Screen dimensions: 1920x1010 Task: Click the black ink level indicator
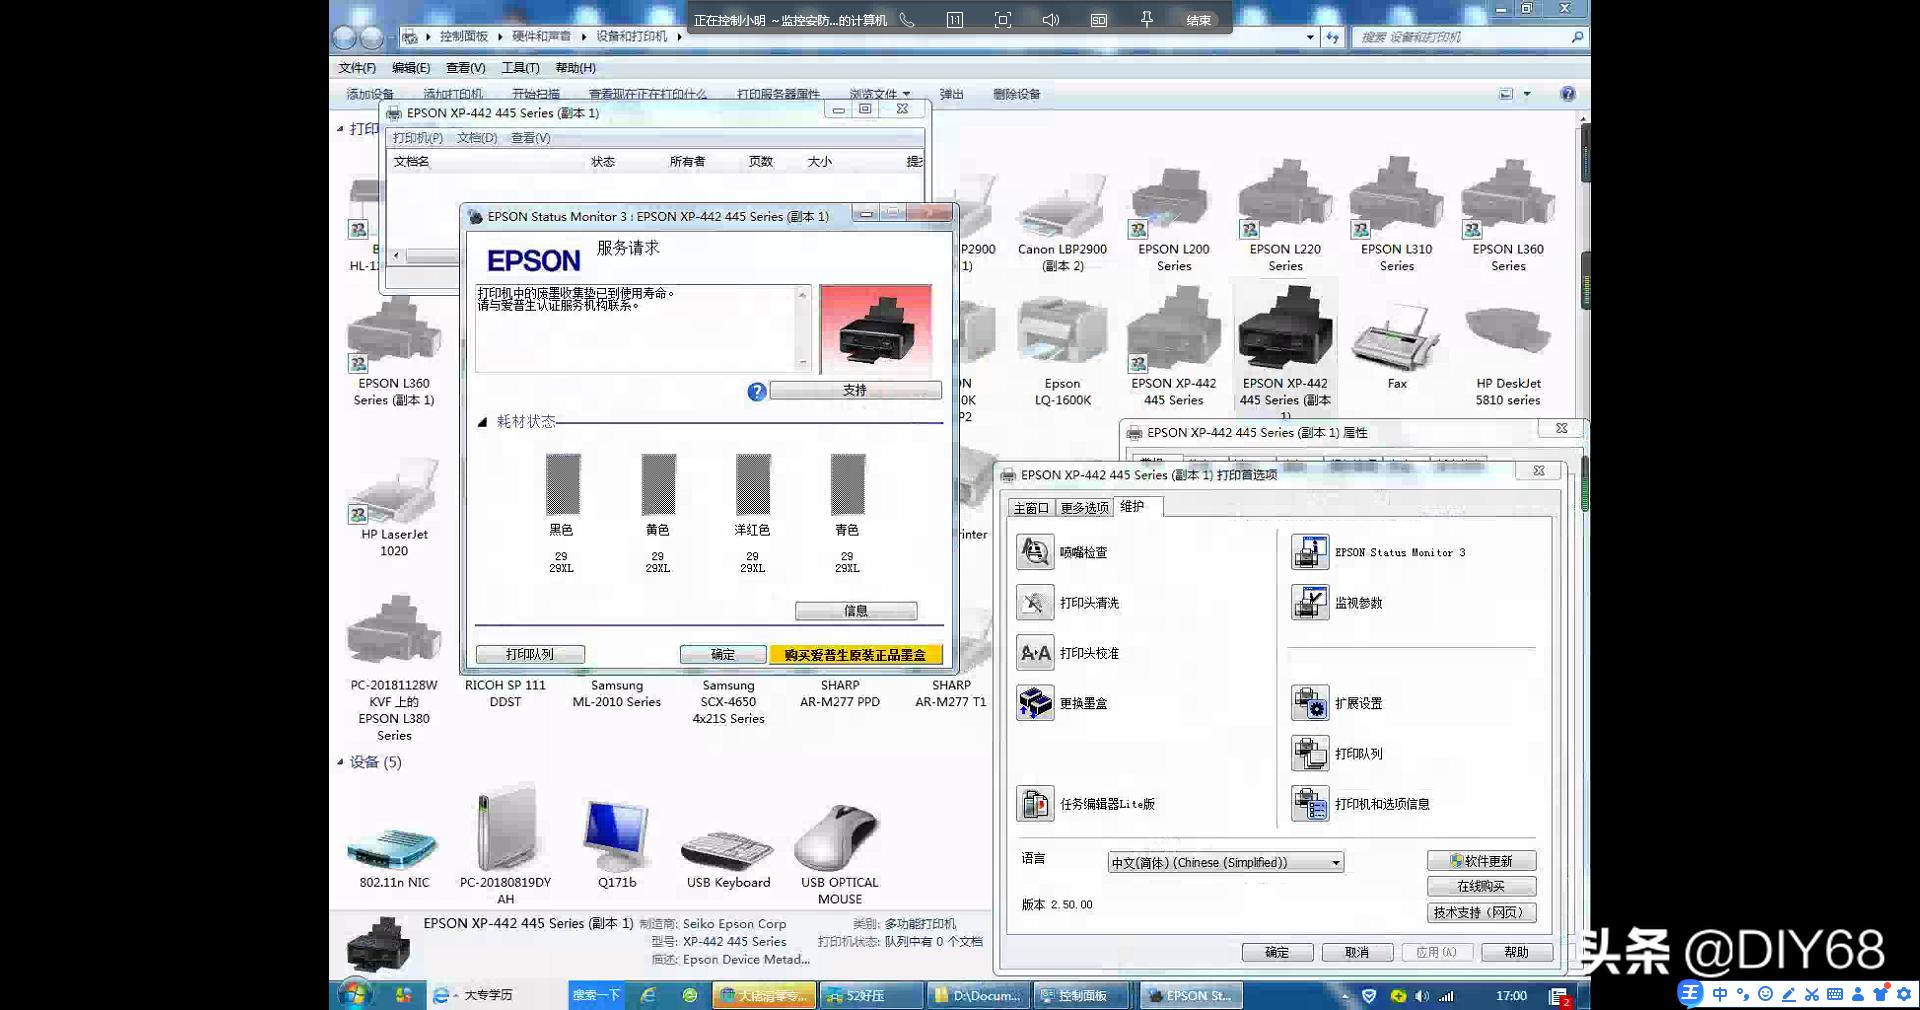(x=563, y=484)
